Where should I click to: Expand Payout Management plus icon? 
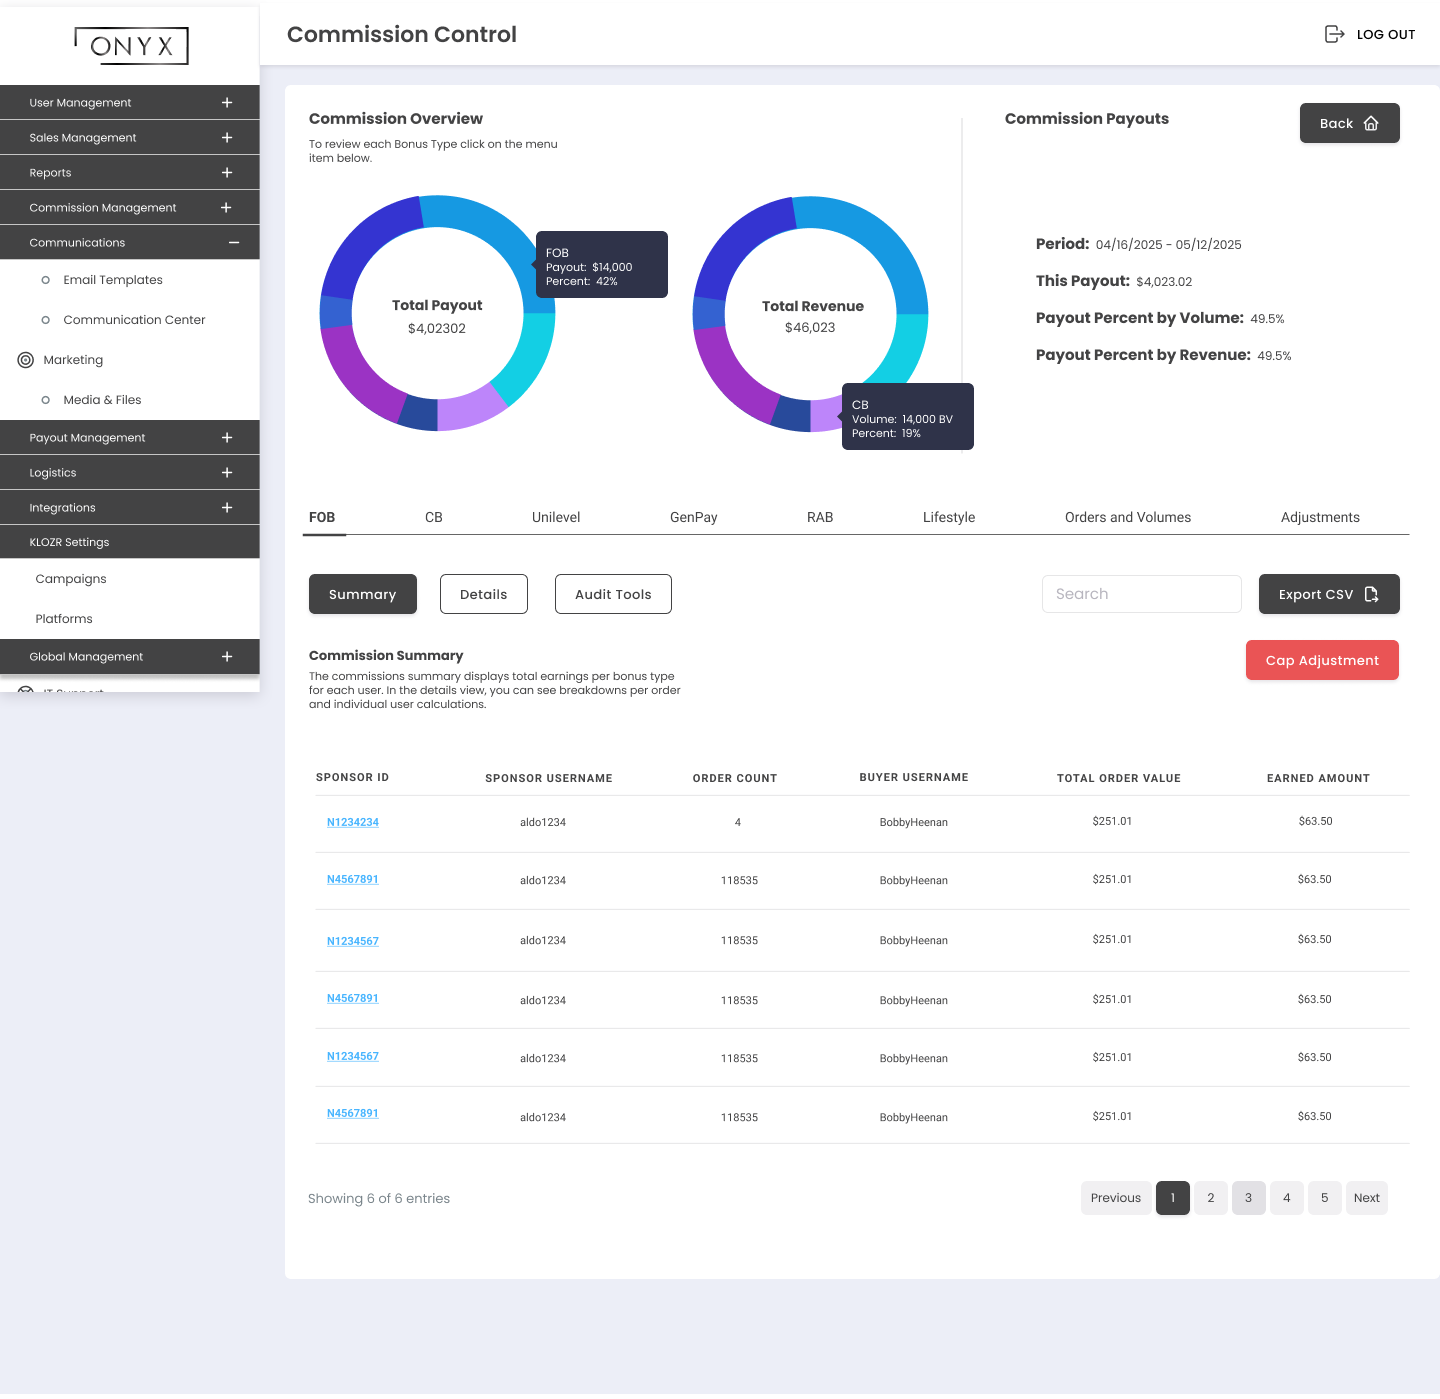tap(227, 438)
